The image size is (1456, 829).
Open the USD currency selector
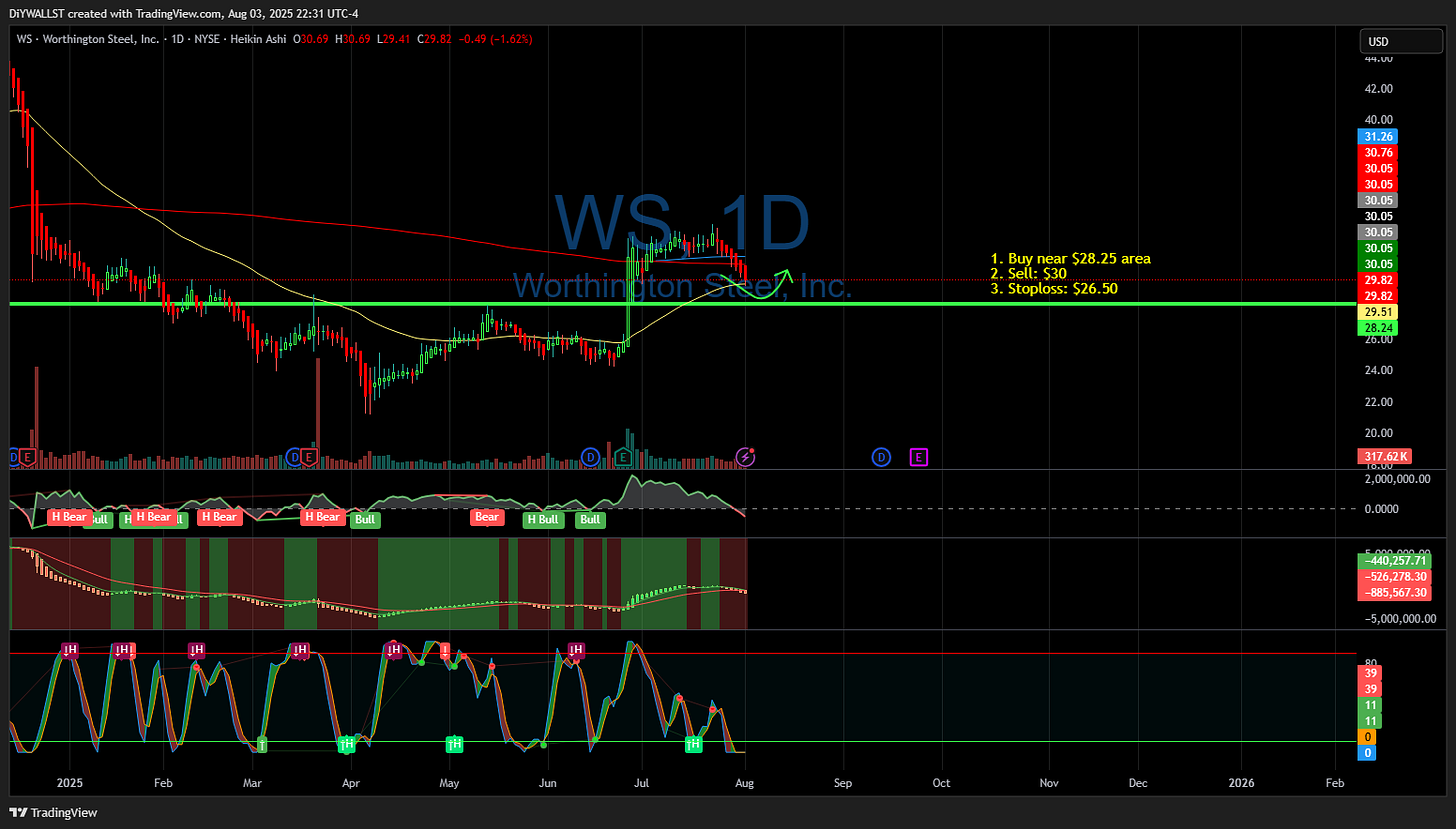1400,41
